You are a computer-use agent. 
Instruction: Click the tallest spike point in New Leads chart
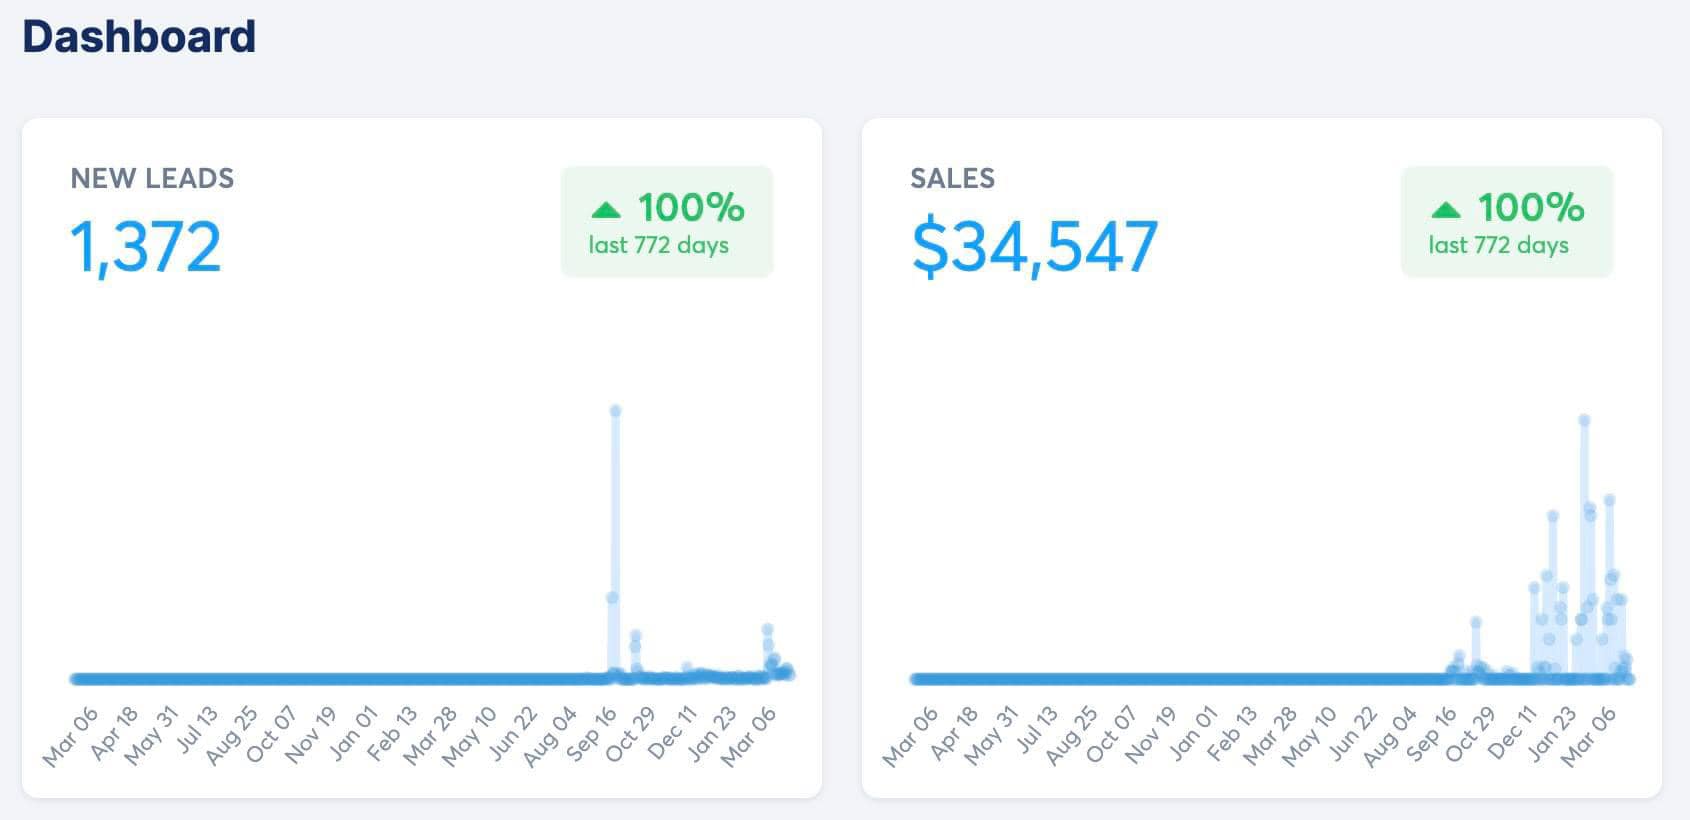(x=615, y=411)
